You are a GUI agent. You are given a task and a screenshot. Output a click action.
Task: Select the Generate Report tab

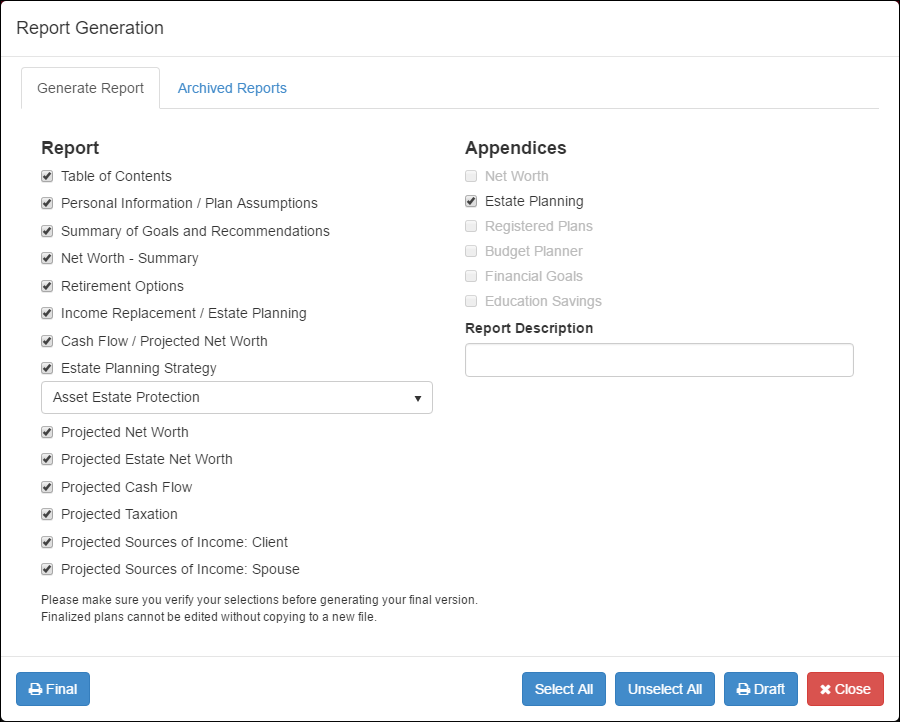pos(90,88)
